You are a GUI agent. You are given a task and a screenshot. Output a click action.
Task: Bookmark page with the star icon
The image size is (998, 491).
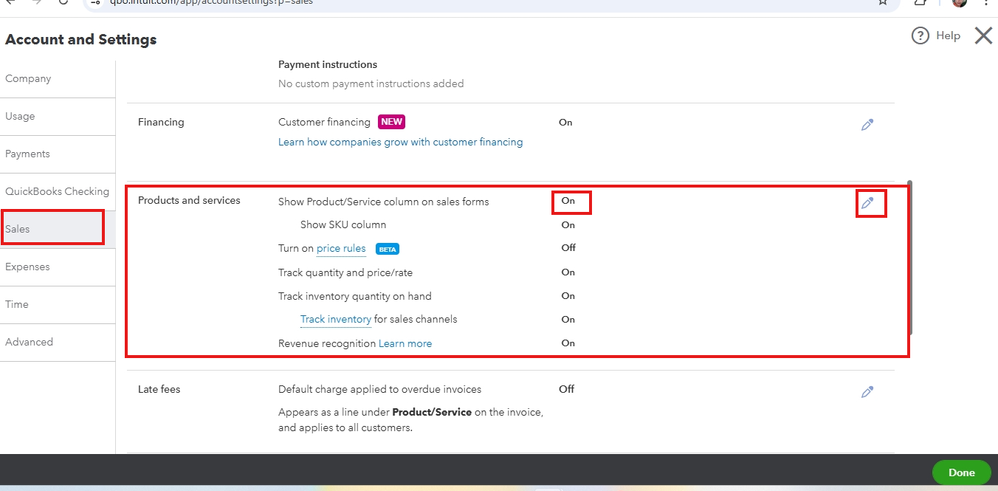(x=883, y=3)
